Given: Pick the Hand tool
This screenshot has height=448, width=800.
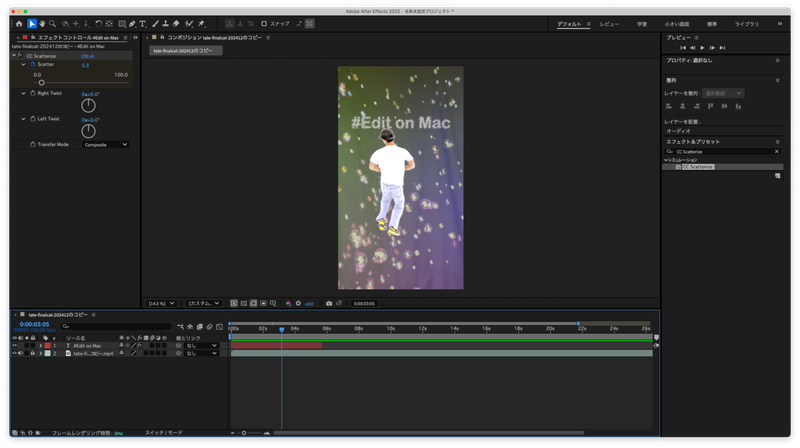Looking at the screenshot, I should [x=42, y=23].
